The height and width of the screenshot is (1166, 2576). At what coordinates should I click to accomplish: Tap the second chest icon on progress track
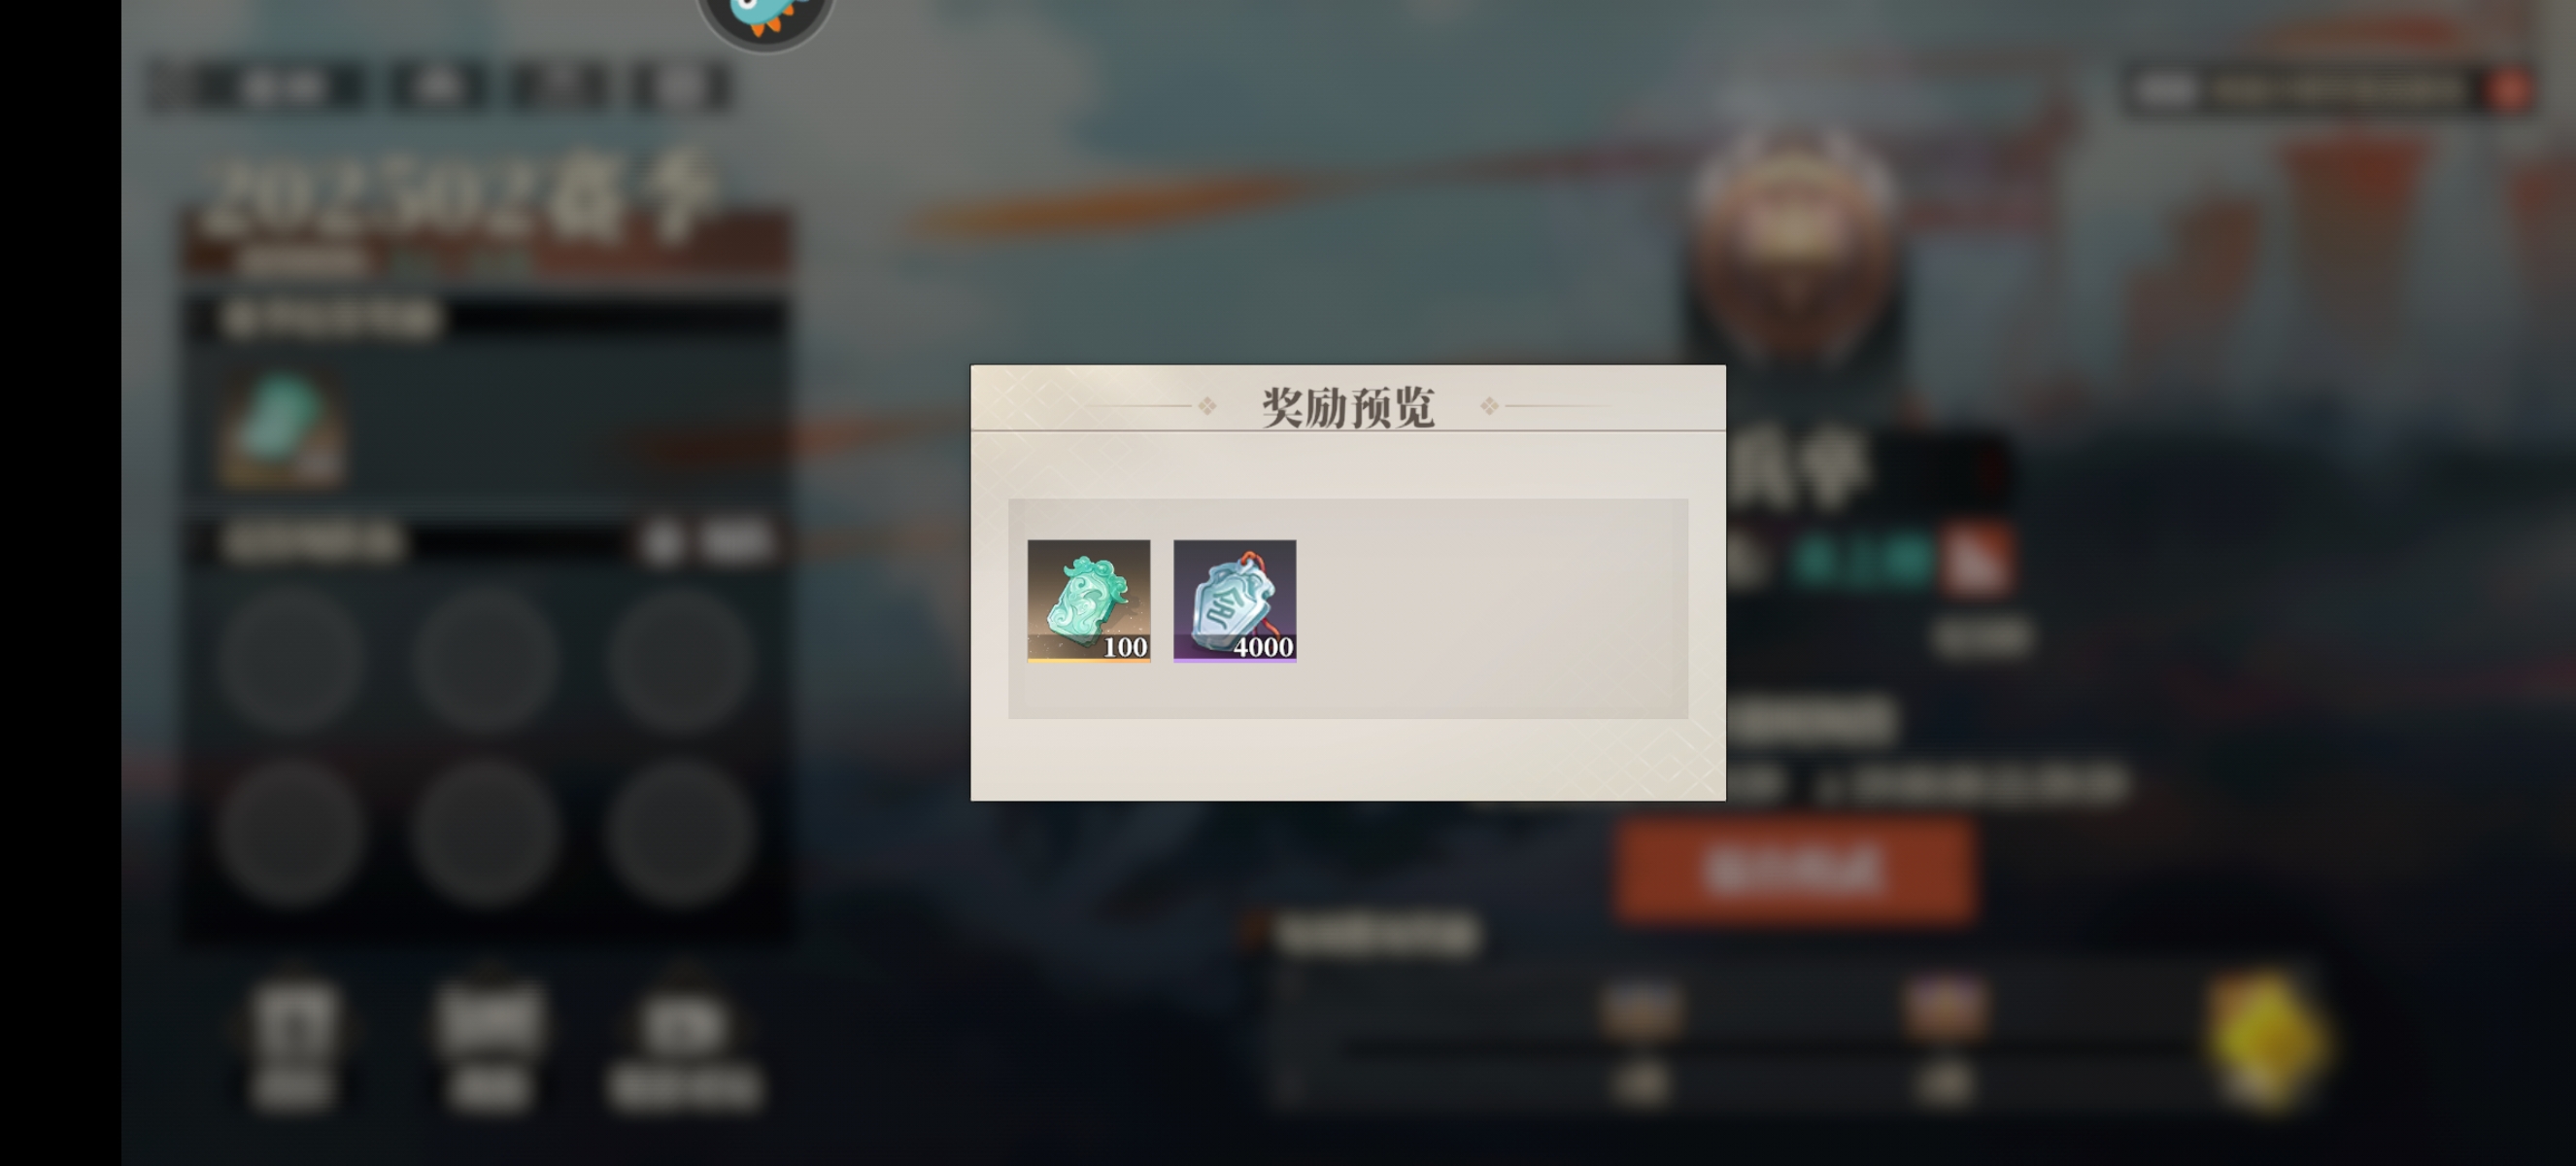point(1945,1009)
